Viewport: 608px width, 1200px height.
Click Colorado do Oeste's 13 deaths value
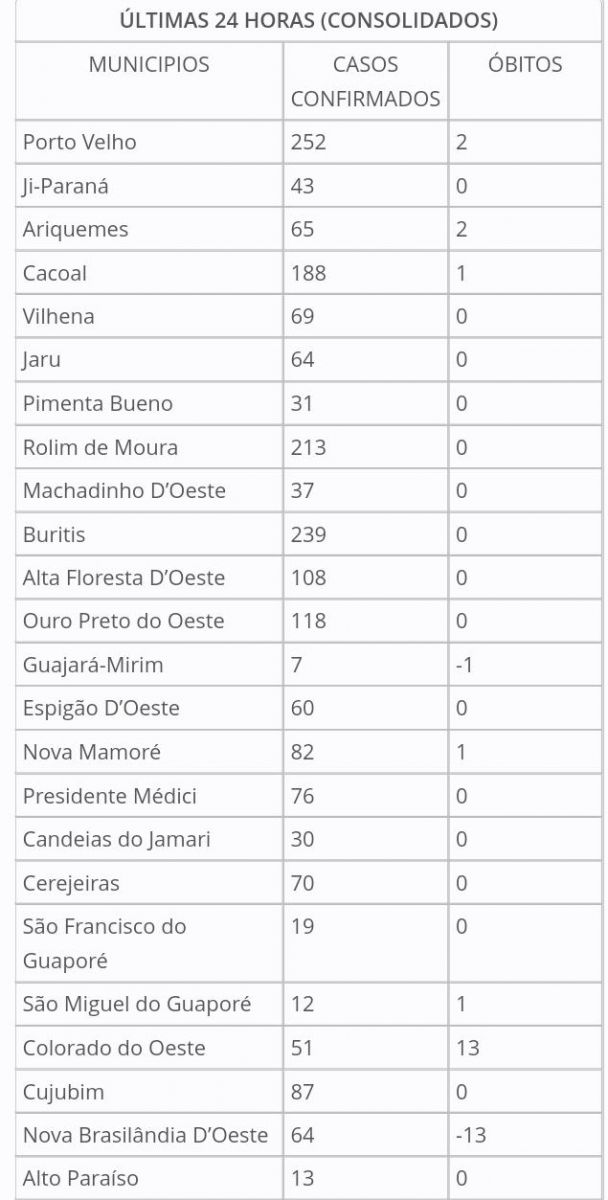(468, 1047)
